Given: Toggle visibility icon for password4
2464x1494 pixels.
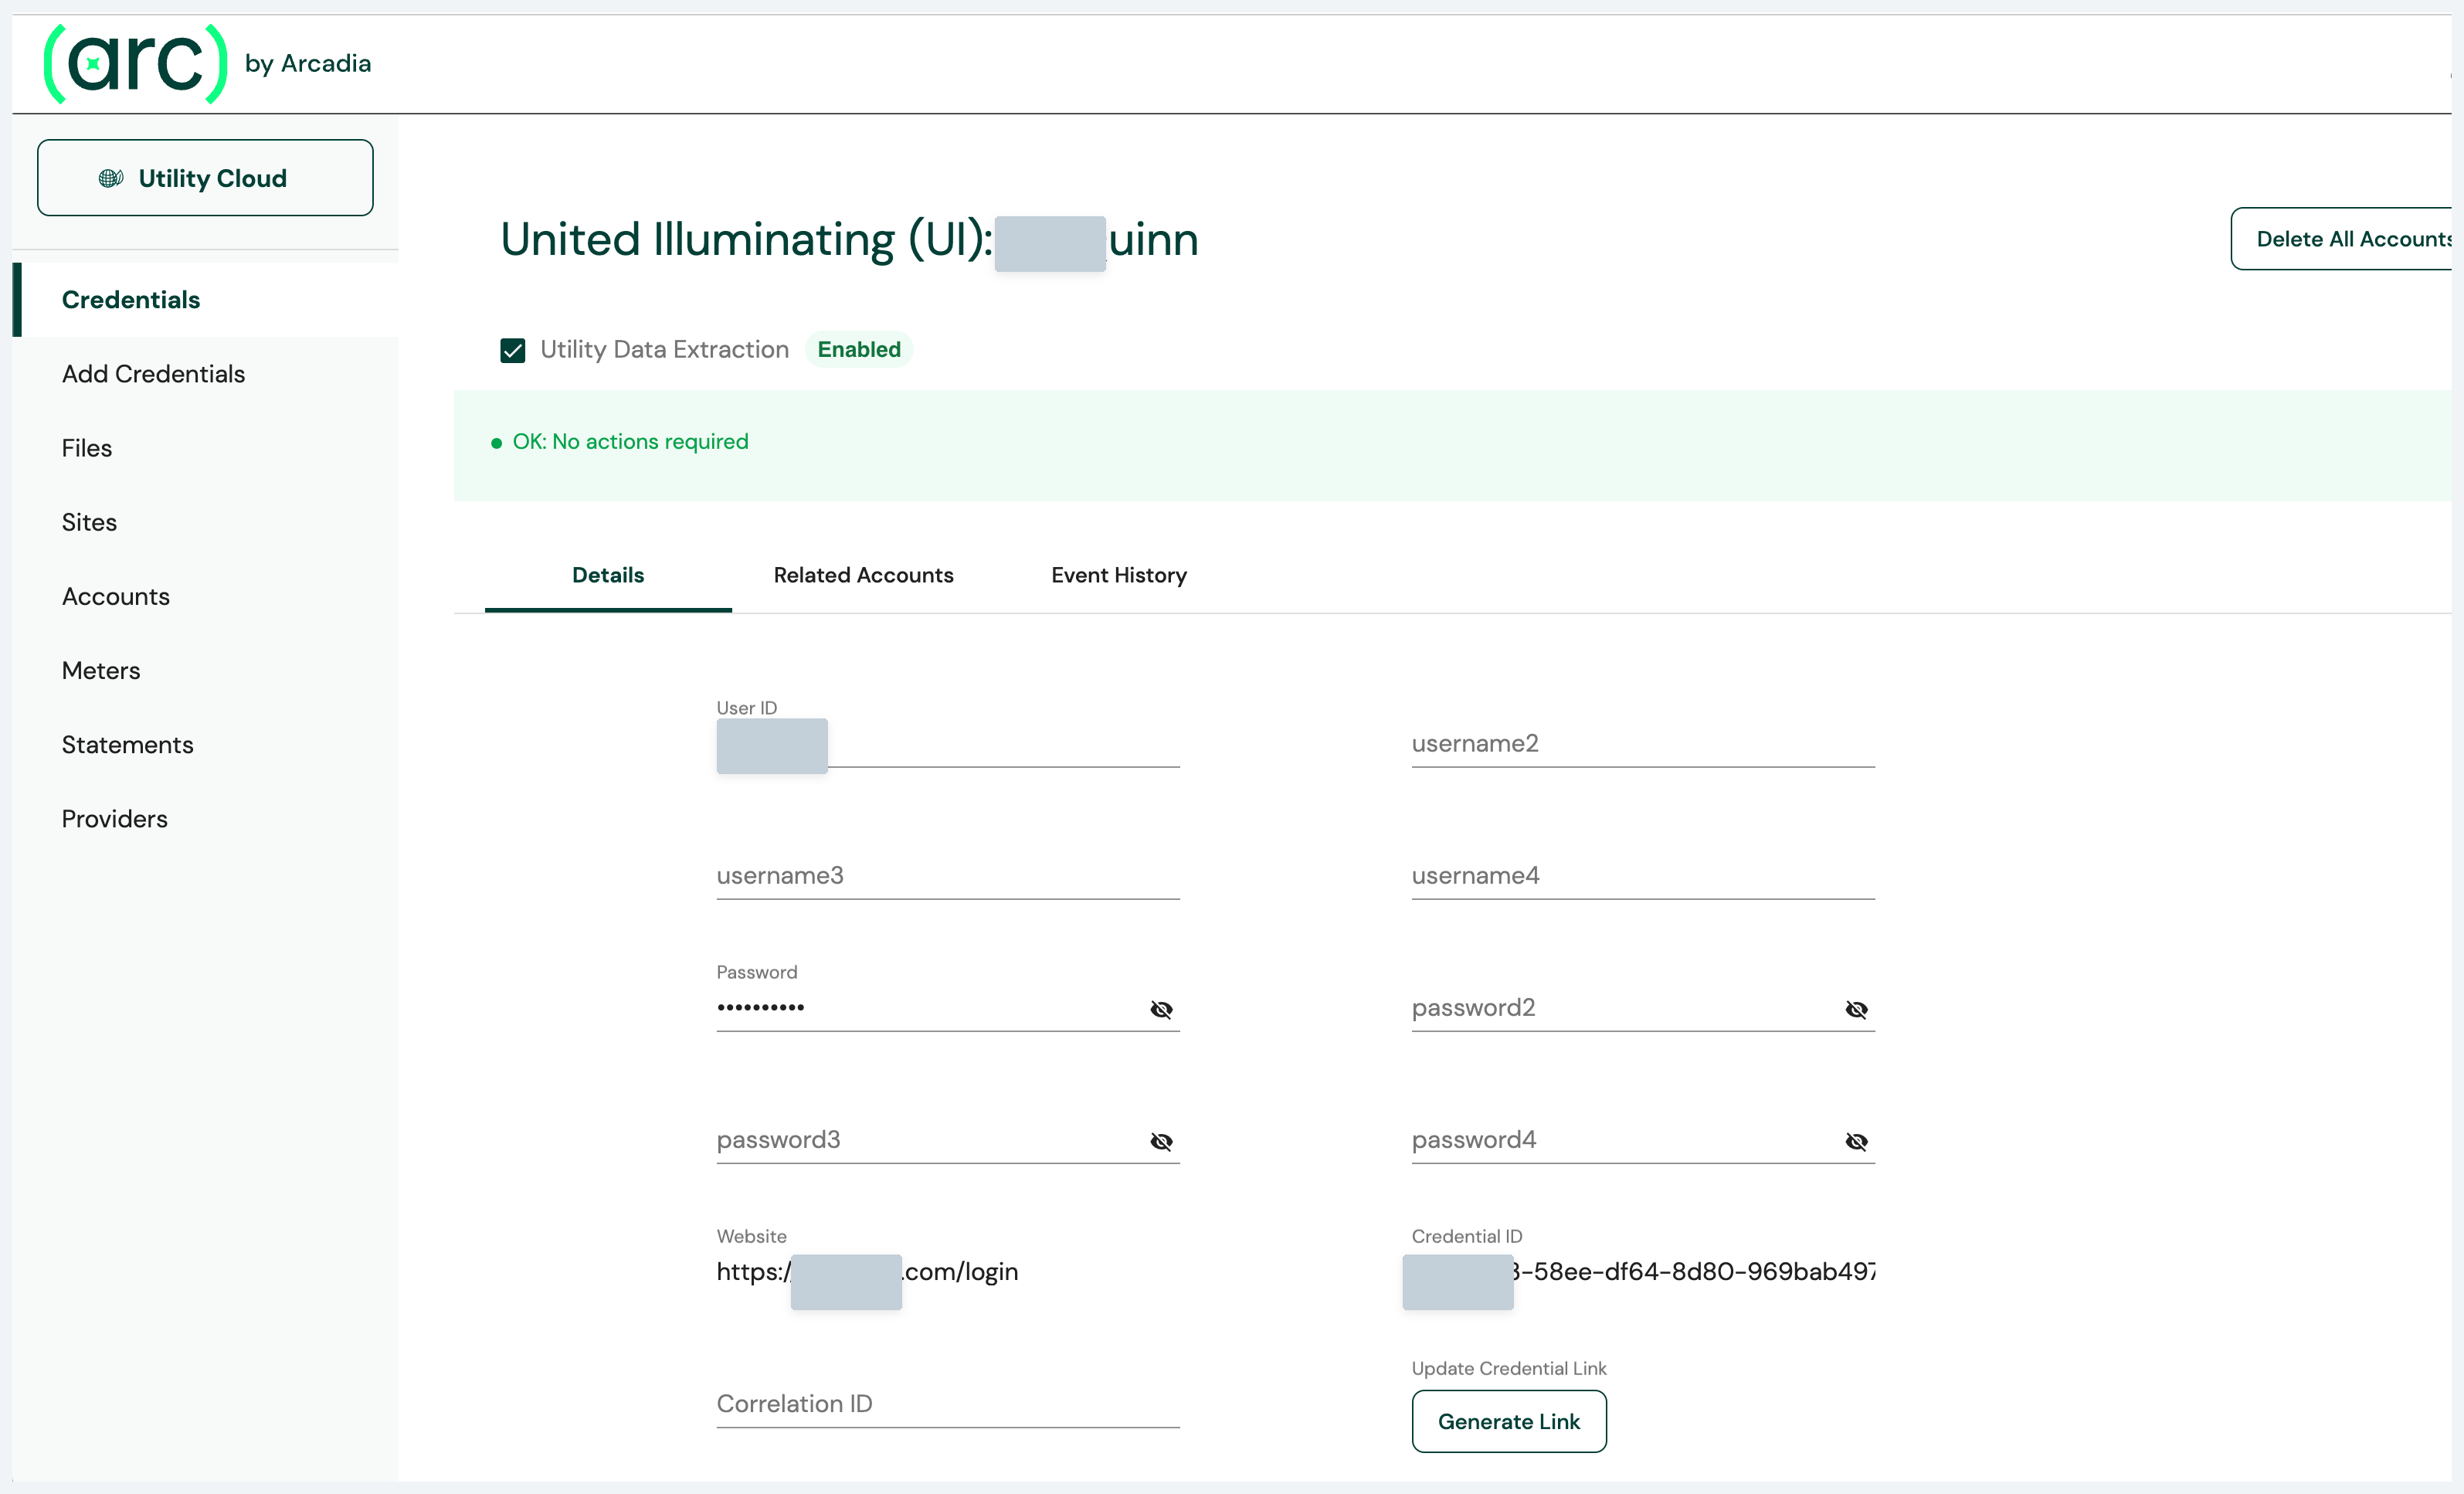Looking at the screenshot, I should [1855, 1141].
